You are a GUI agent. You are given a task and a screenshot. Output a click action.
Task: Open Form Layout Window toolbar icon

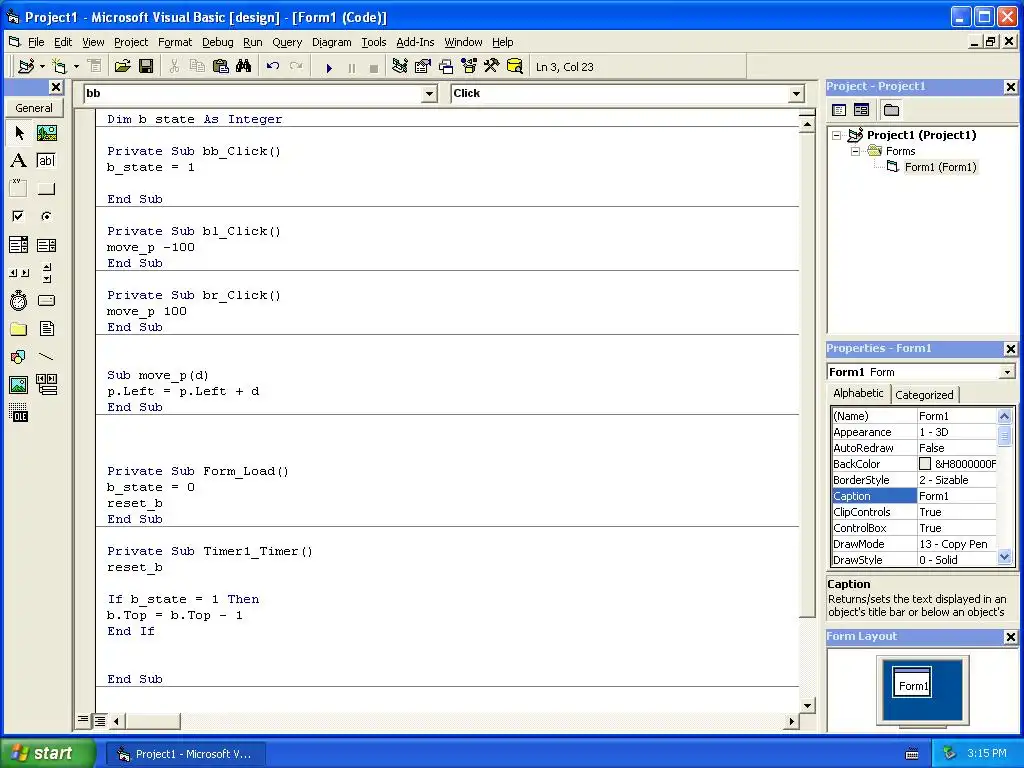click(446, 67)
